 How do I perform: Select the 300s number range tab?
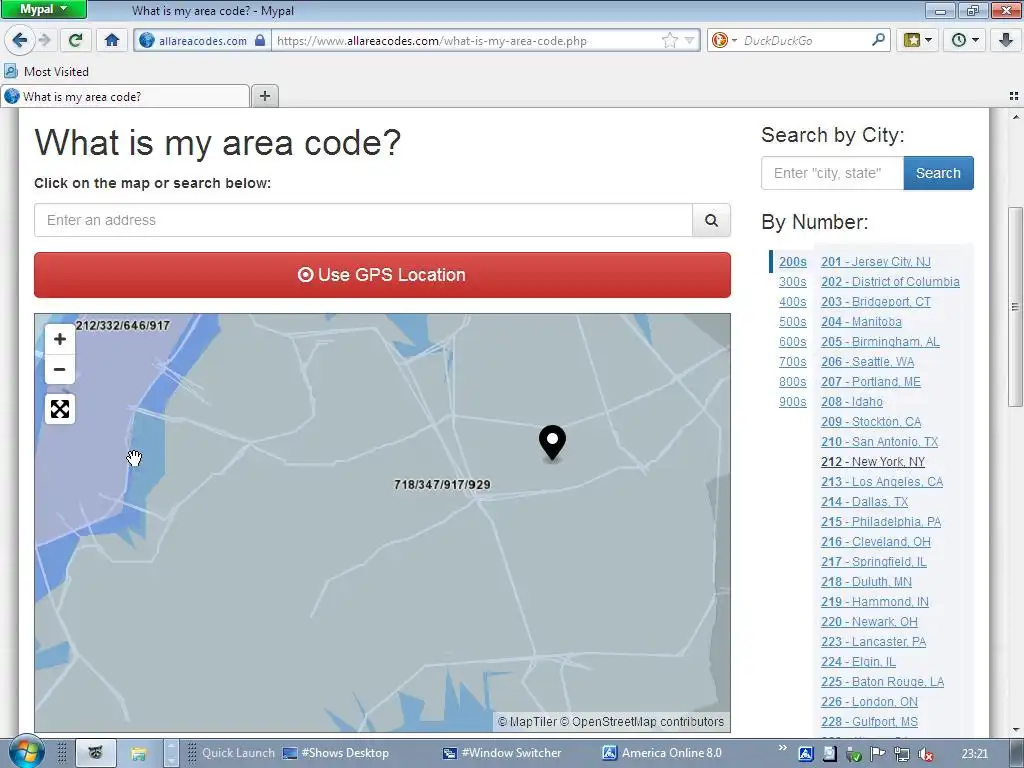coord(793,281)
